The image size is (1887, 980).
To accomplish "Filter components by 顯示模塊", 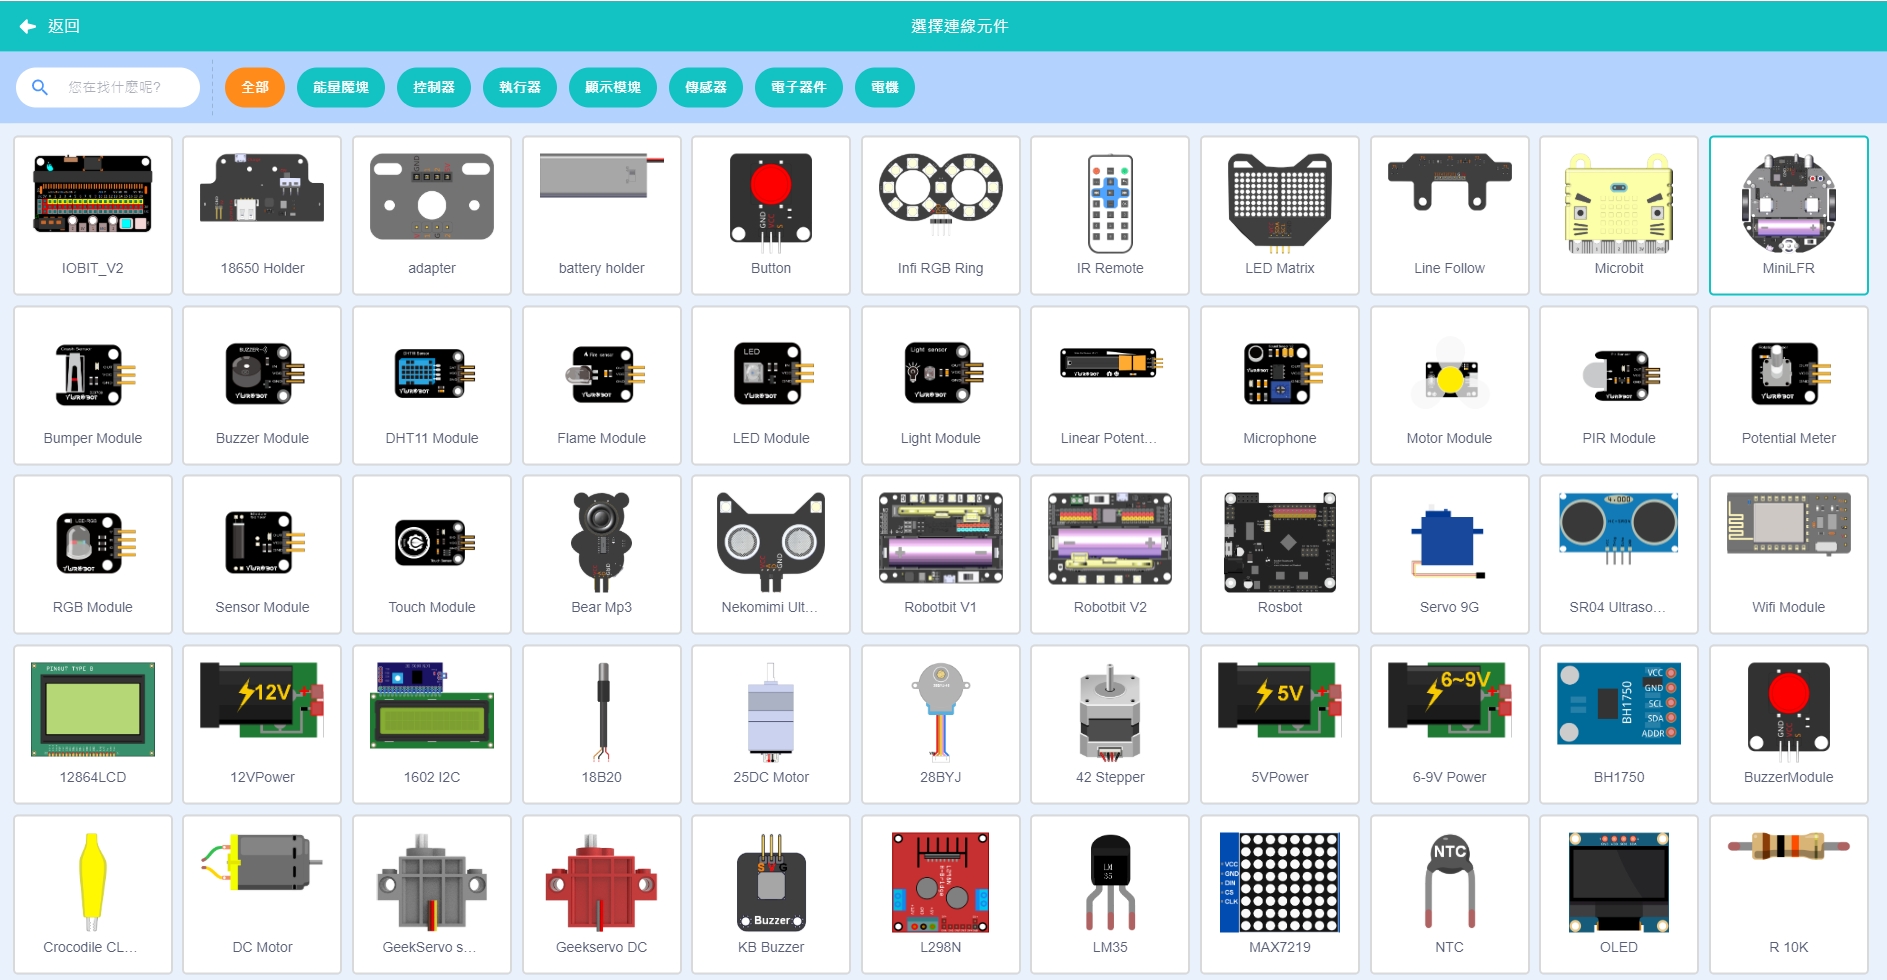I will tap(612, 87).
